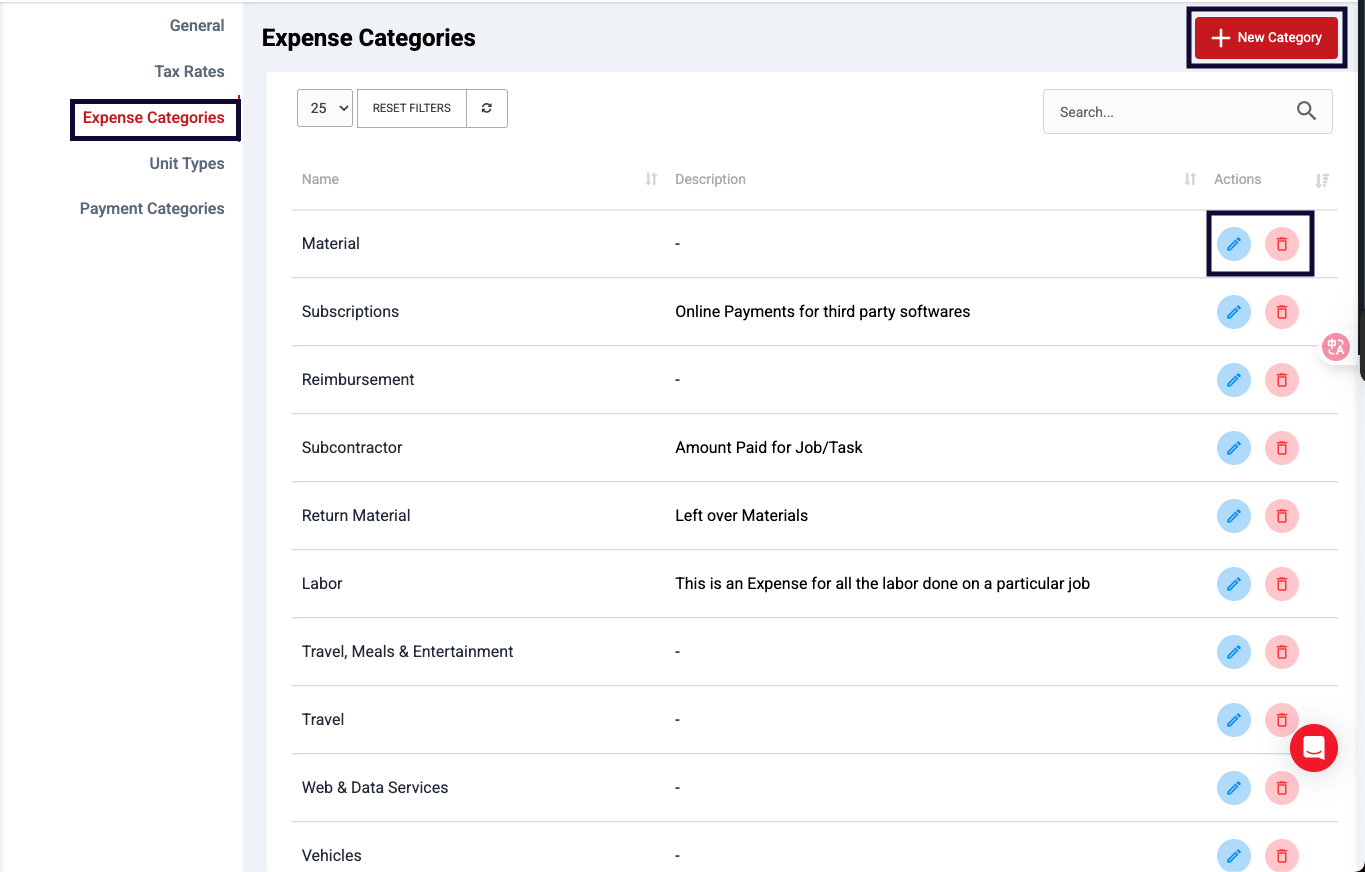Edit the Material expense category
Image resolution: width=1365 pixels, height=872 pixels.
(1233, 244)
